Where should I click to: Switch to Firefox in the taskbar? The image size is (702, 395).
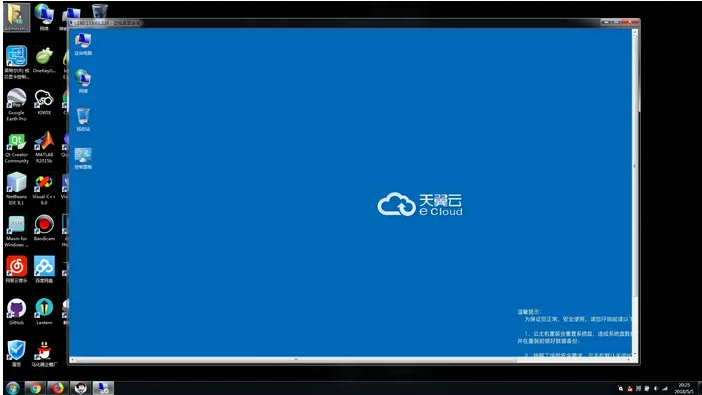pos(58,388)
